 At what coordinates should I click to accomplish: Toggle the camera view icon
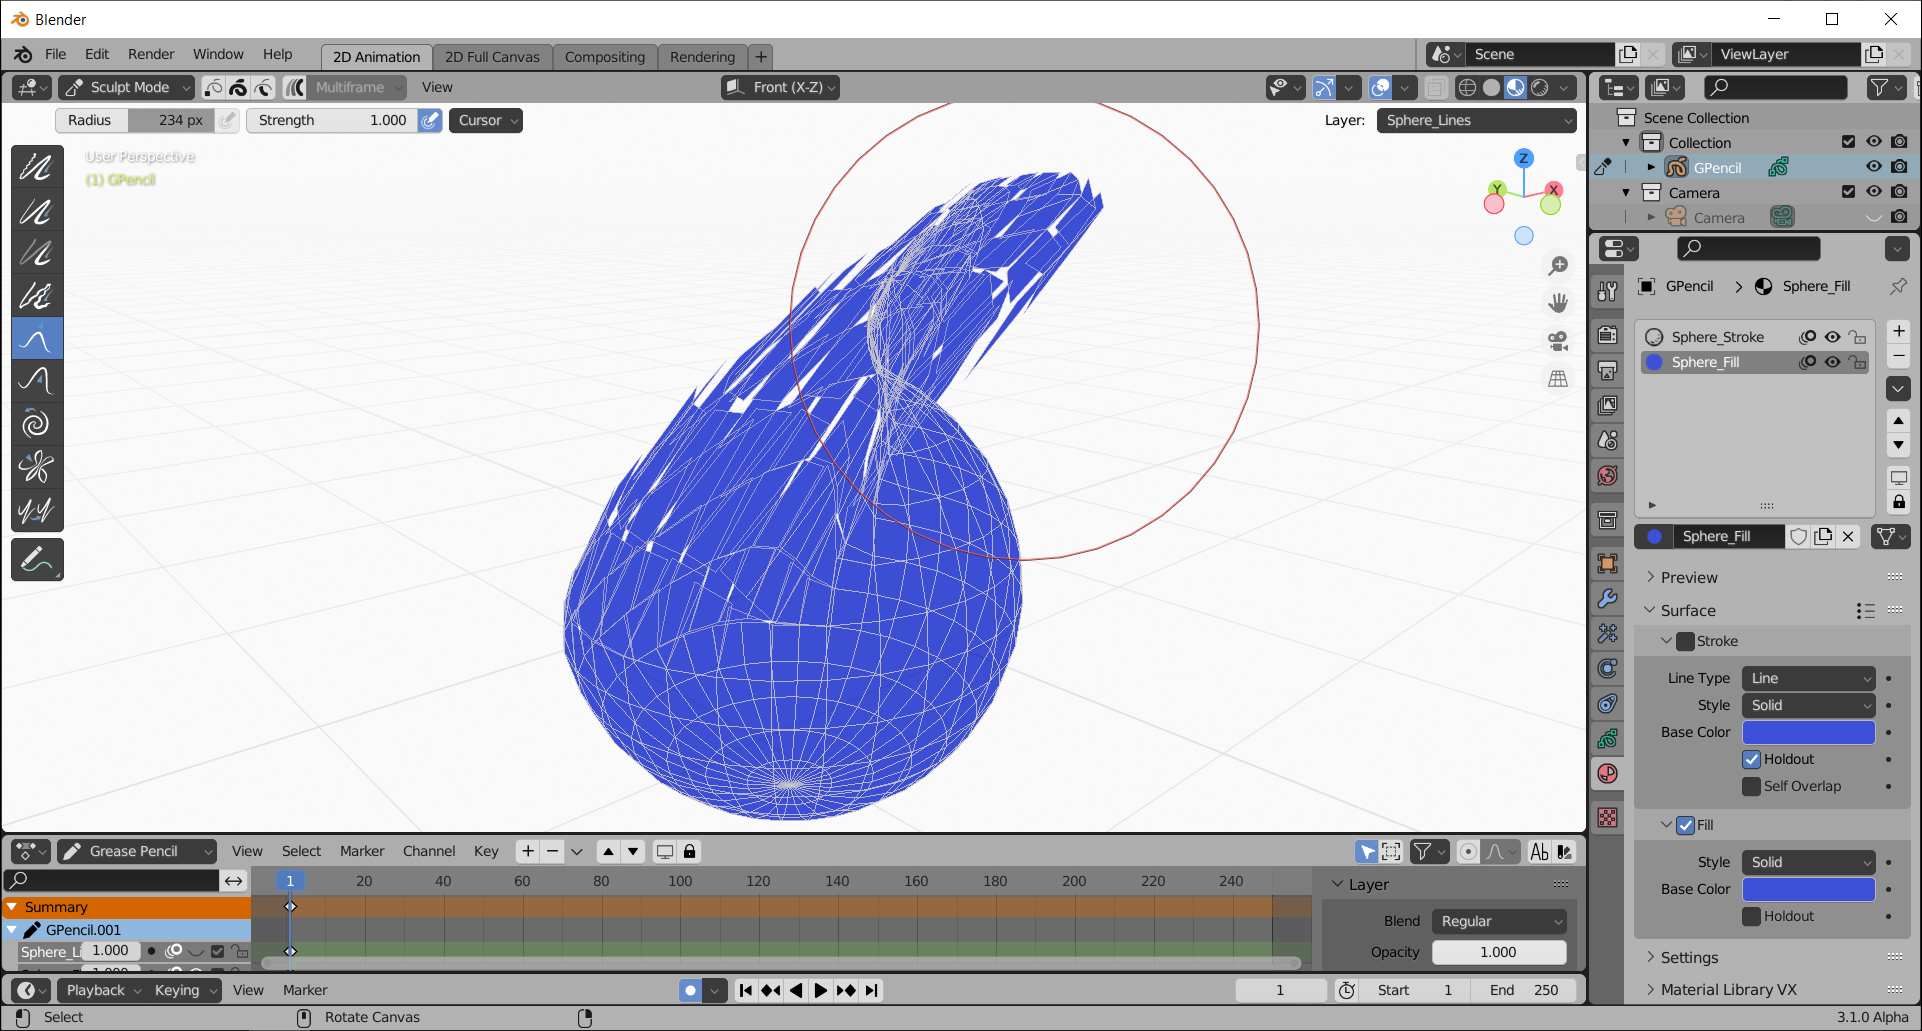pyautogui.click(x=1558, y=341)
